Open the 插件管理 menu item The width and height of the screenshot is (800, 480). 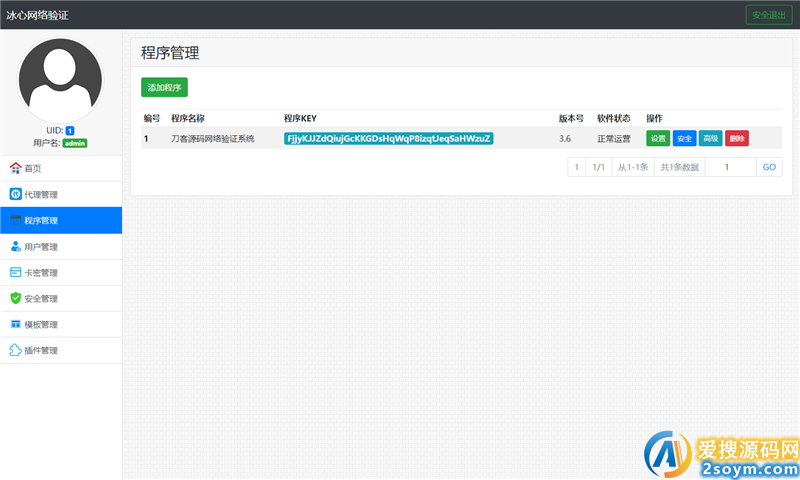coord(61,350)
